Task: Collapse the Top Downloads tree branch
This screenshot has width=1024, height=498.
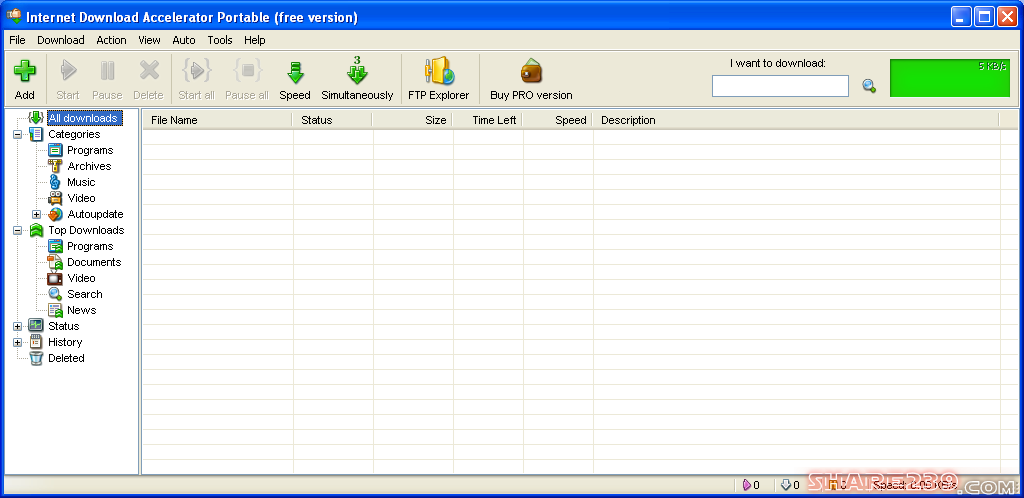Action: (18, 230)
